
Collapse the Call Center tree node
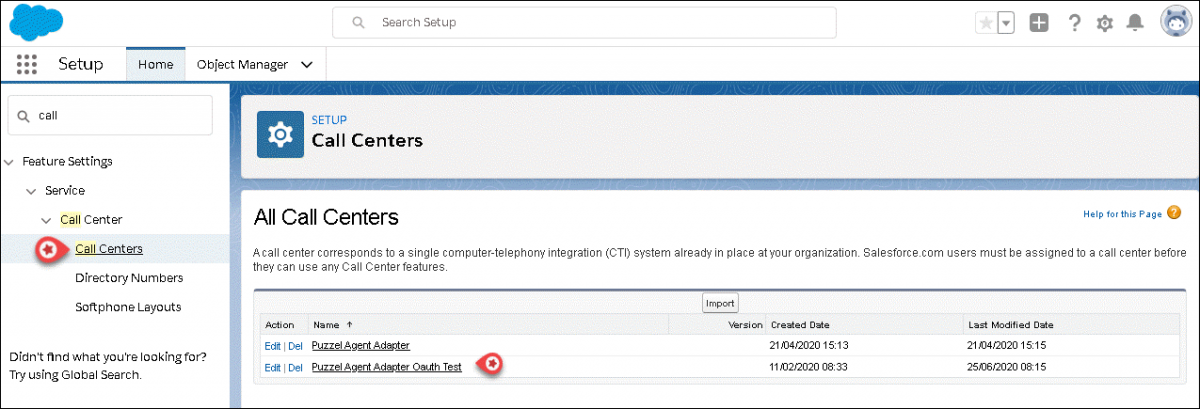click(x=46, y=219)
